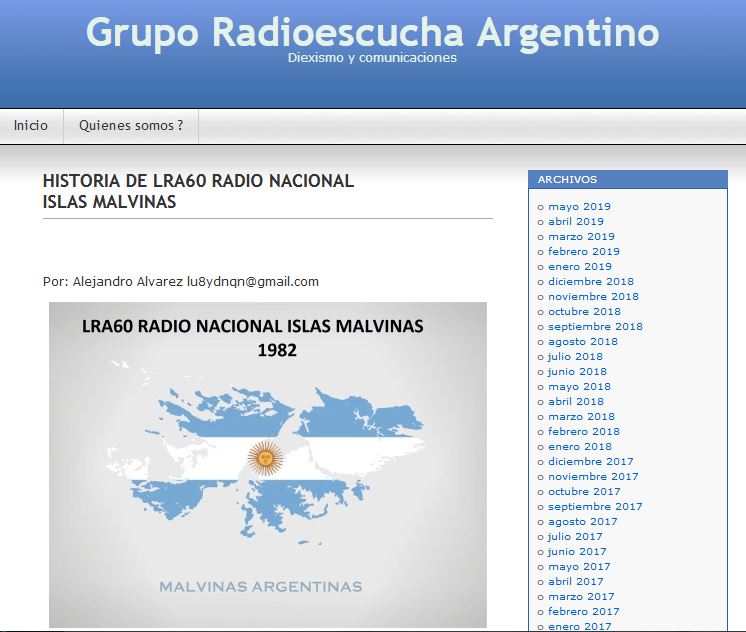Open the febrero 2017 archive

[x=584, y=612]
